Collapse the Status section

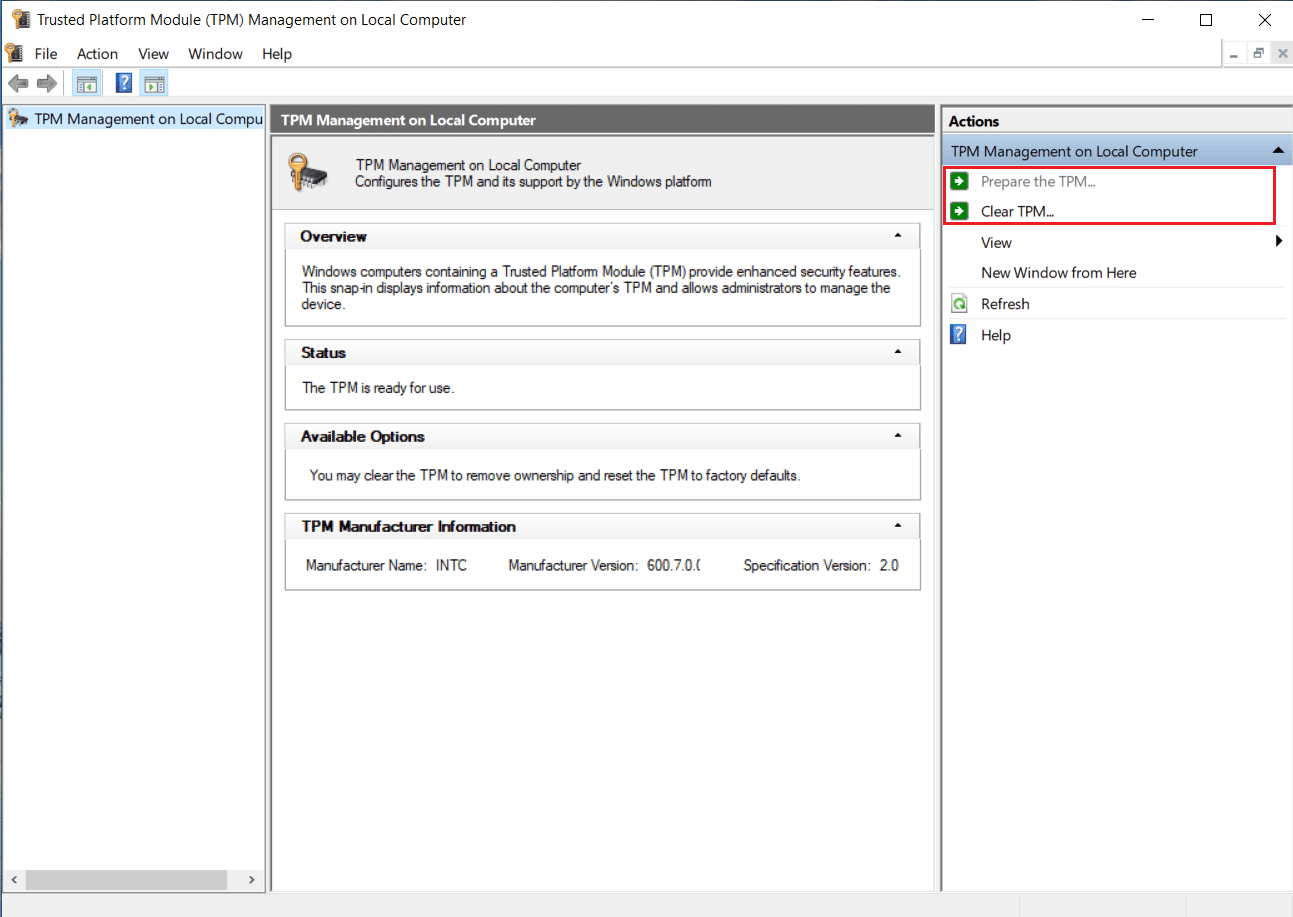[898, 352]
